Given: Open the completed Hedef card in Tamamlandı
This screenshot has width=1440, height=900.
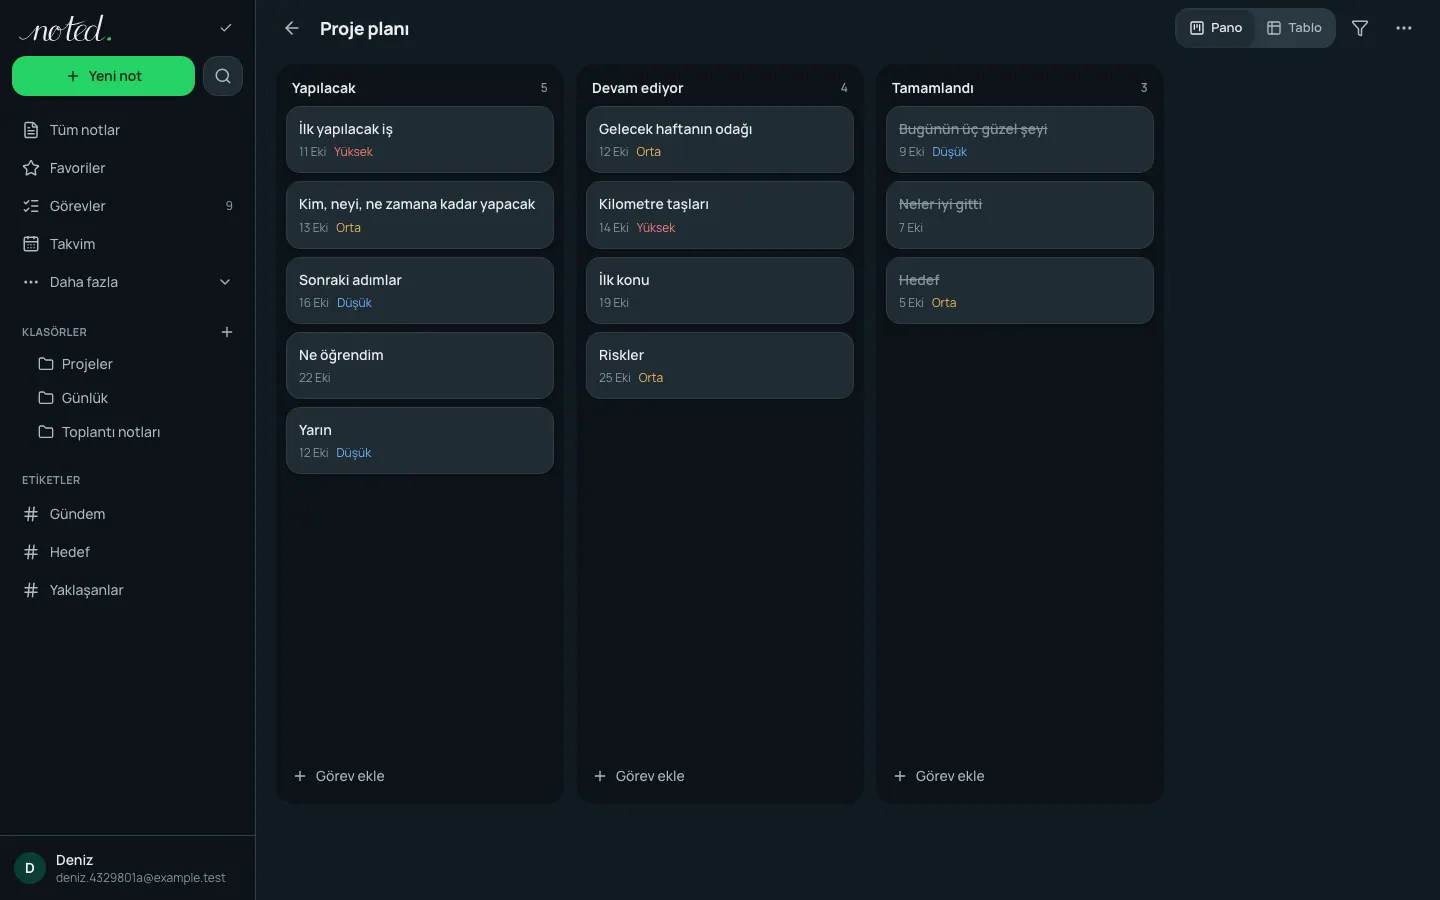Looking at the screenshot, I should [x=1020, y=290].
